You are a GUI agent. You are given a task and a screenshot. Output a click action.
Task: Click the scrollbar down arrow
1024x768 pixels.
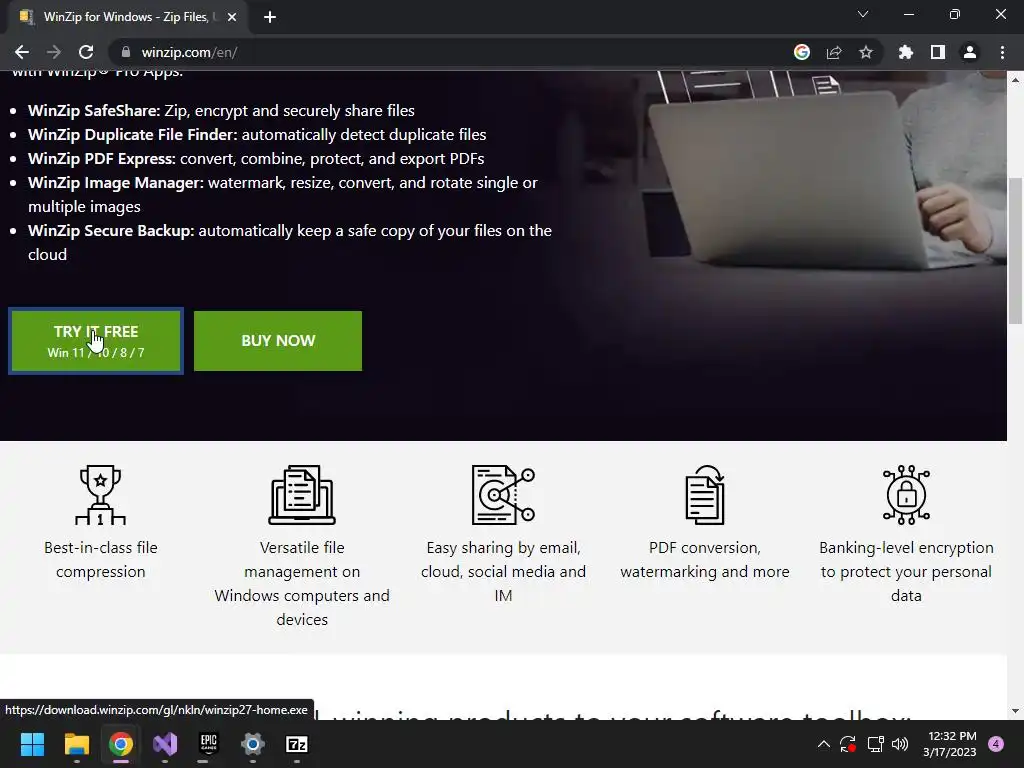1015,711
